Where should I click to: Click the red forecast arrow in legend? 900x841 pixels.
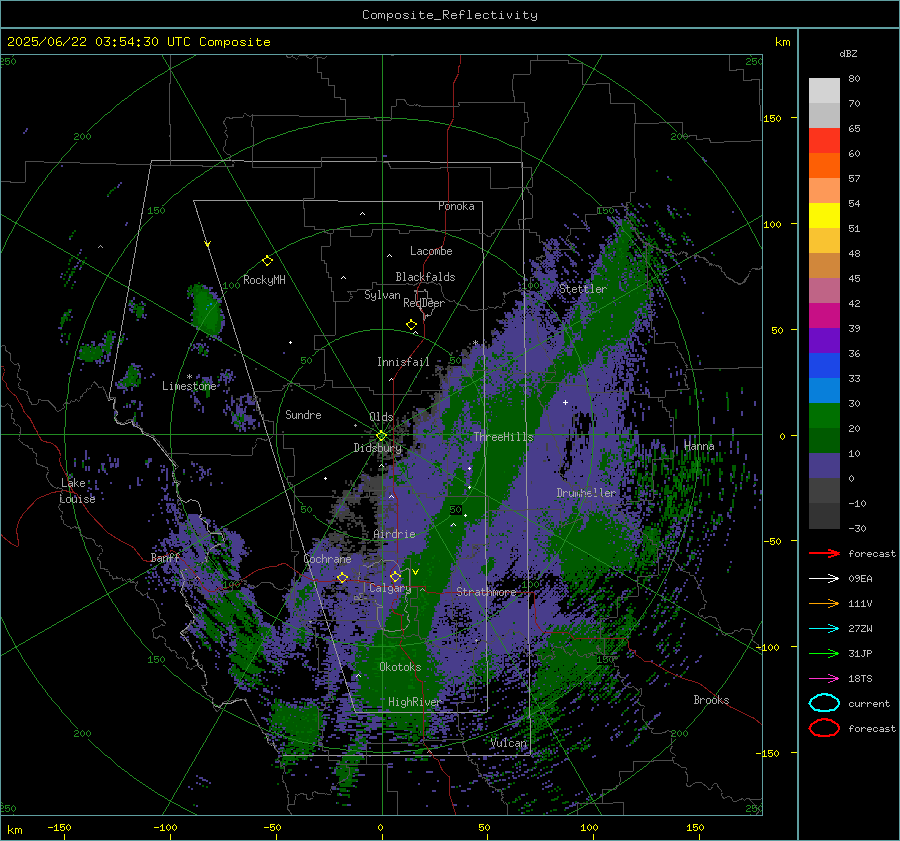[x=824, y=553]
